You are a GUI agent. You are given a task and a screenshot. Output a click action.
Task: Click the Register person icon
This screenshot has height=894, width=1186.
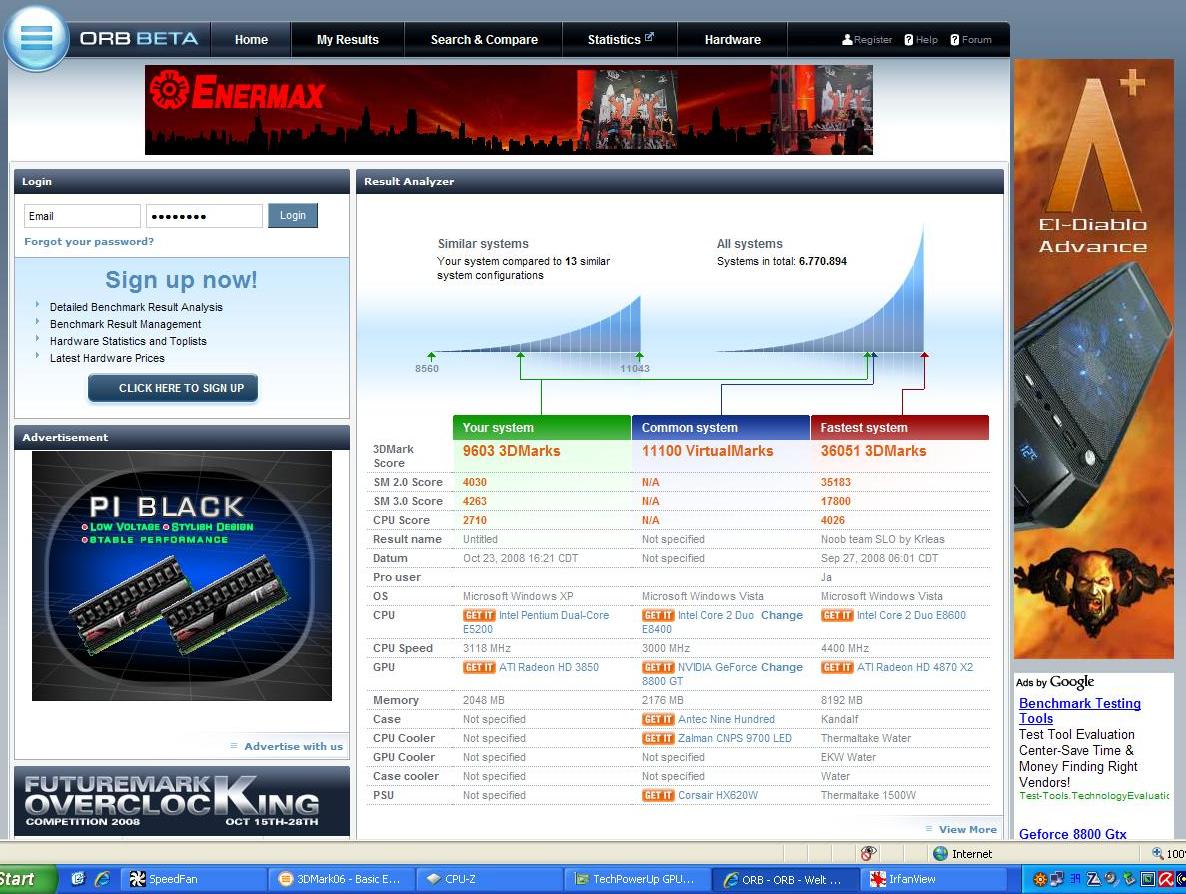847,39
